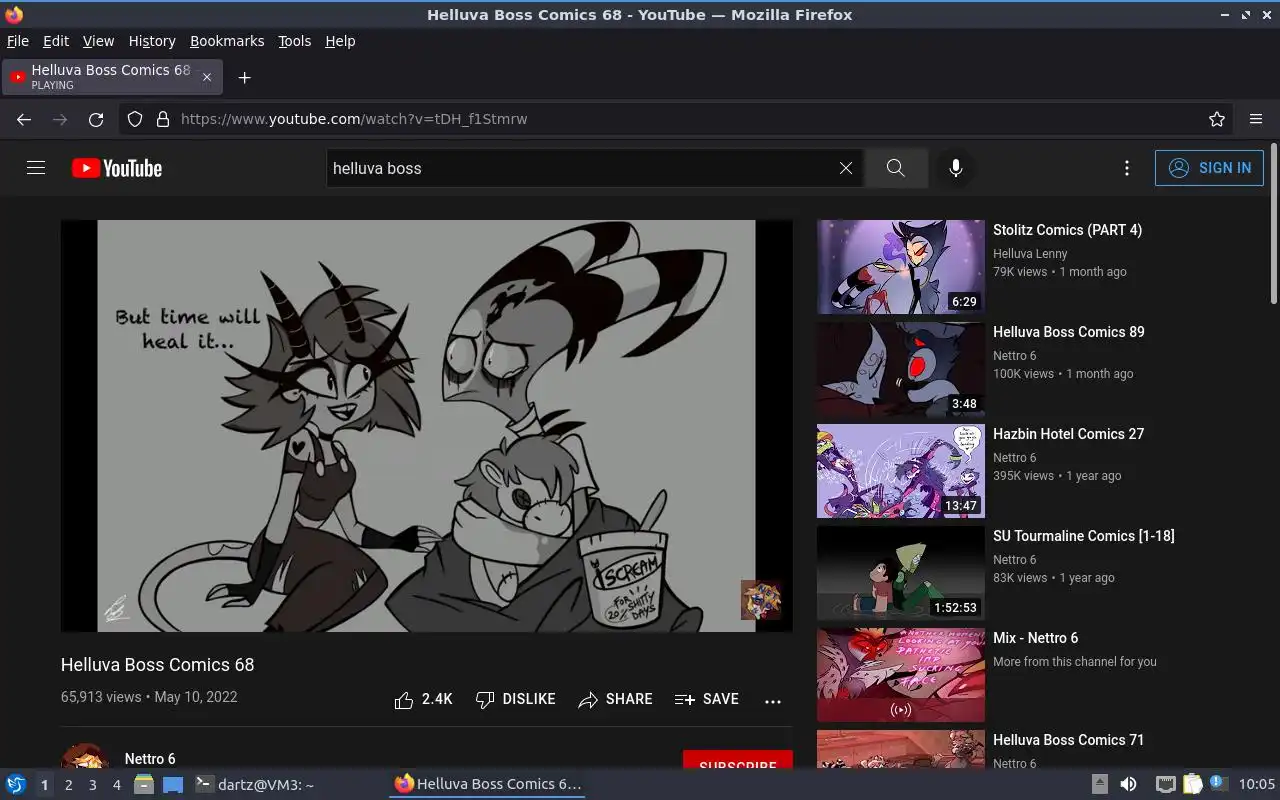1280x800 pixels.
Task: Switch to workspace 4
Action: click(116, 785)
